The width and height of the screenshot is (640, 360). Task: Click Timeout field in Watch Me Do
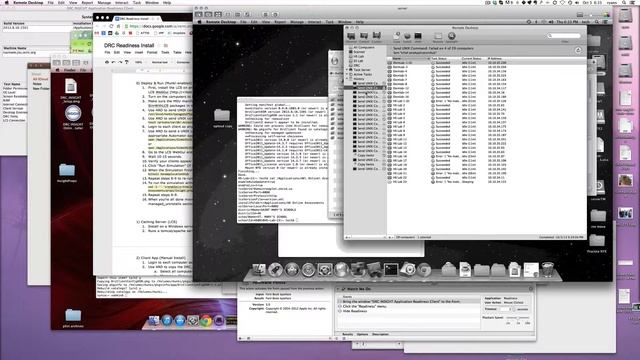(505, 309)
